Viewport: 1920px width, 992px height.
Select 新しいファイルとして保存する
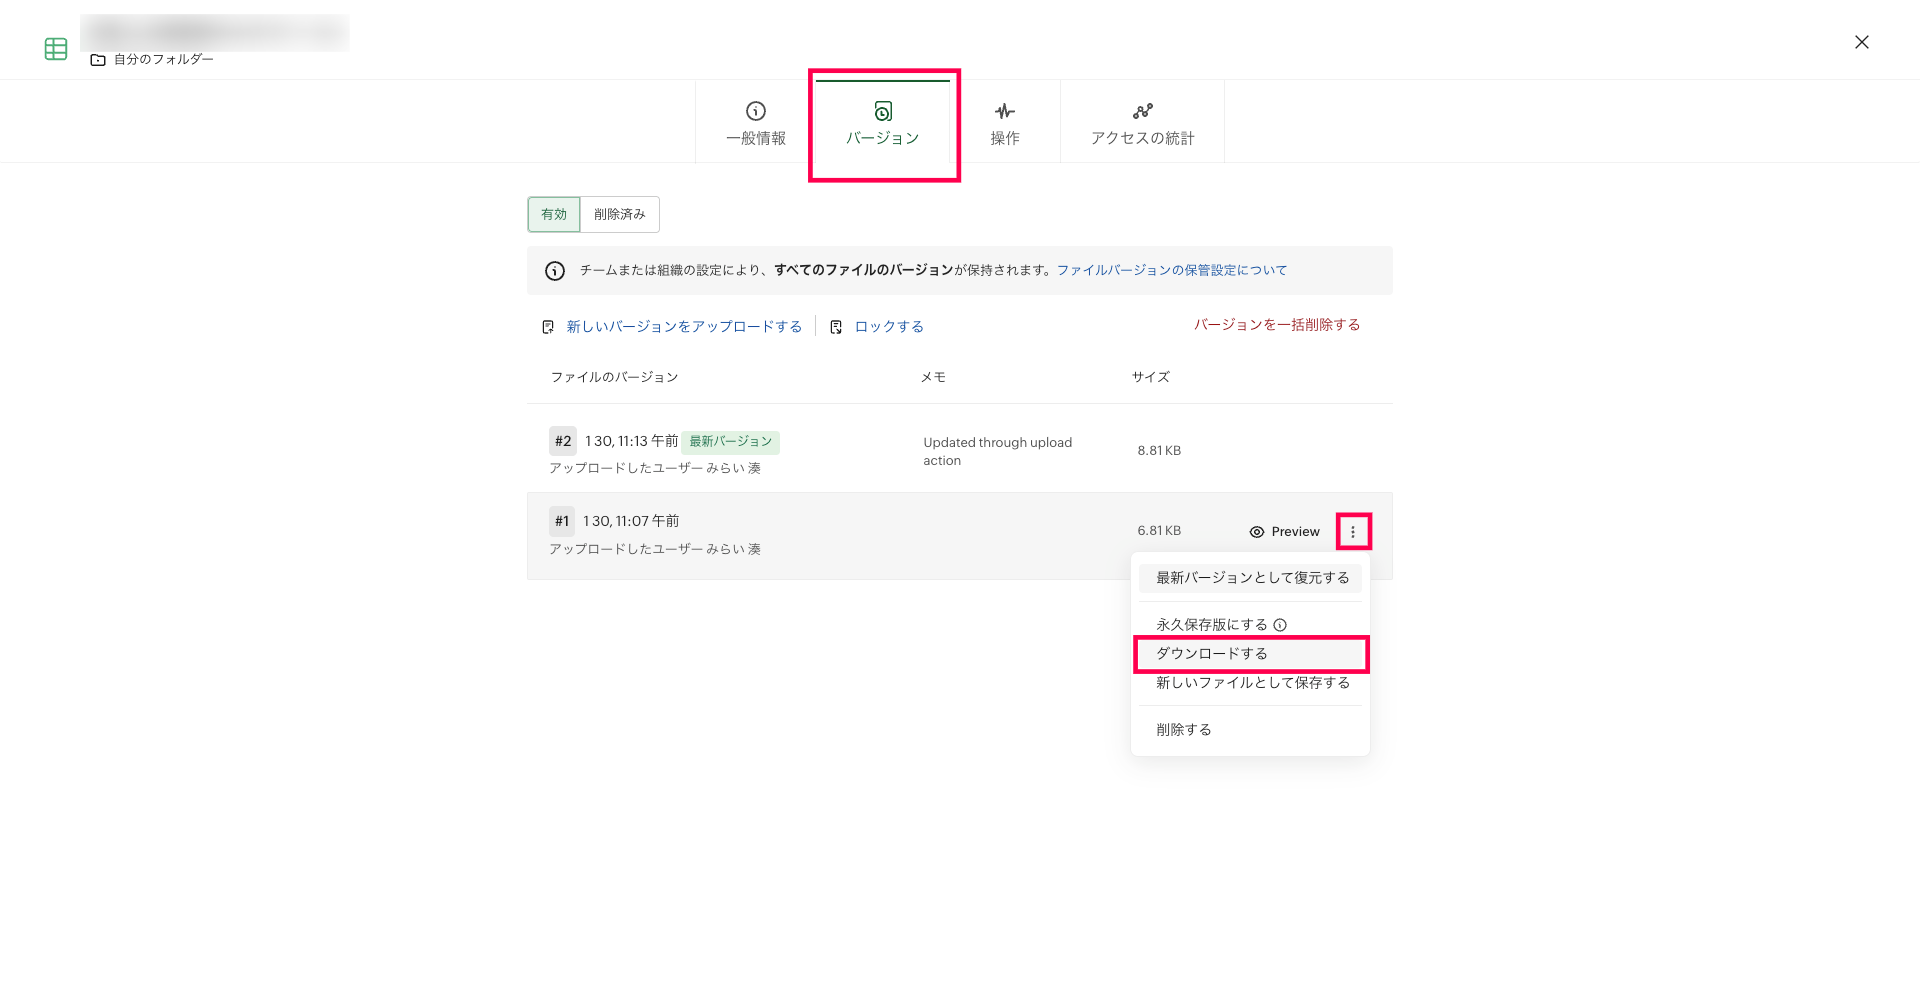1252,683
